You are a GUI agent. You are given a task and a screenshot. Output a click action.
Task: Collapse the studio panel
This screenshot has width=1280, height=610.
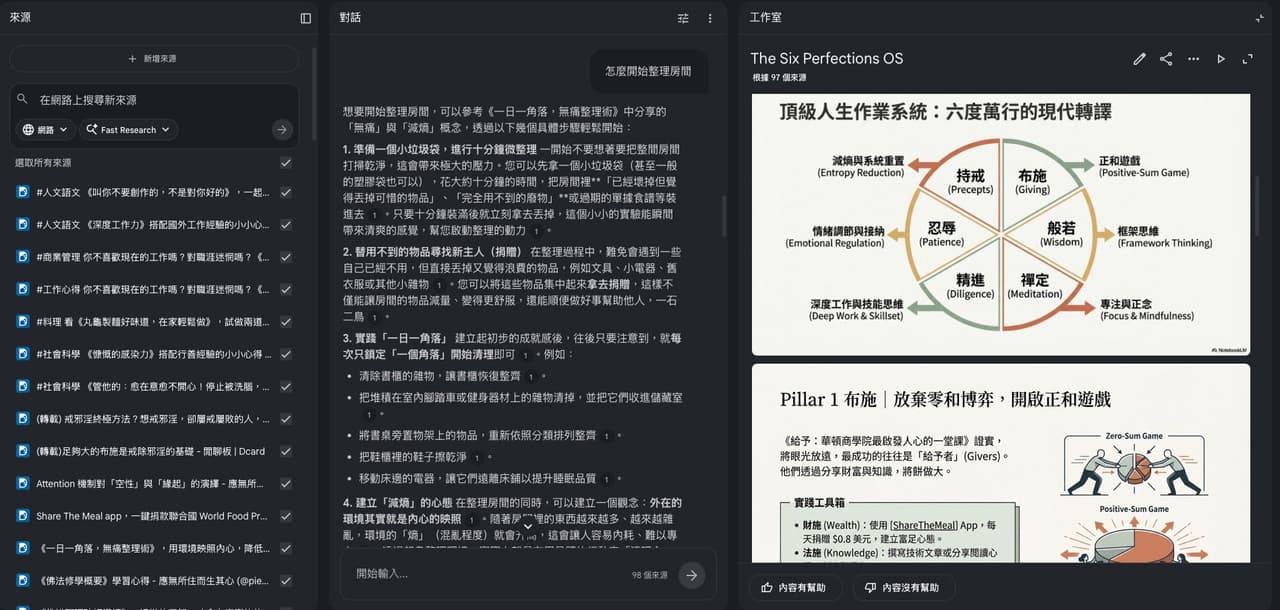coord(1260,18)
